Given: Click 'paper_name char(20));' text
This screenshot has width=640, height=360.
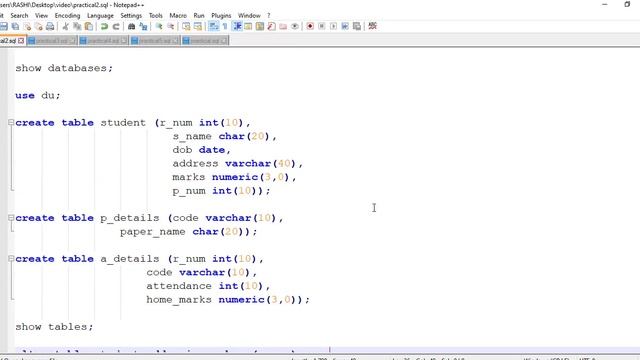Looking at the screenshot, I should [x=189, y=232].
